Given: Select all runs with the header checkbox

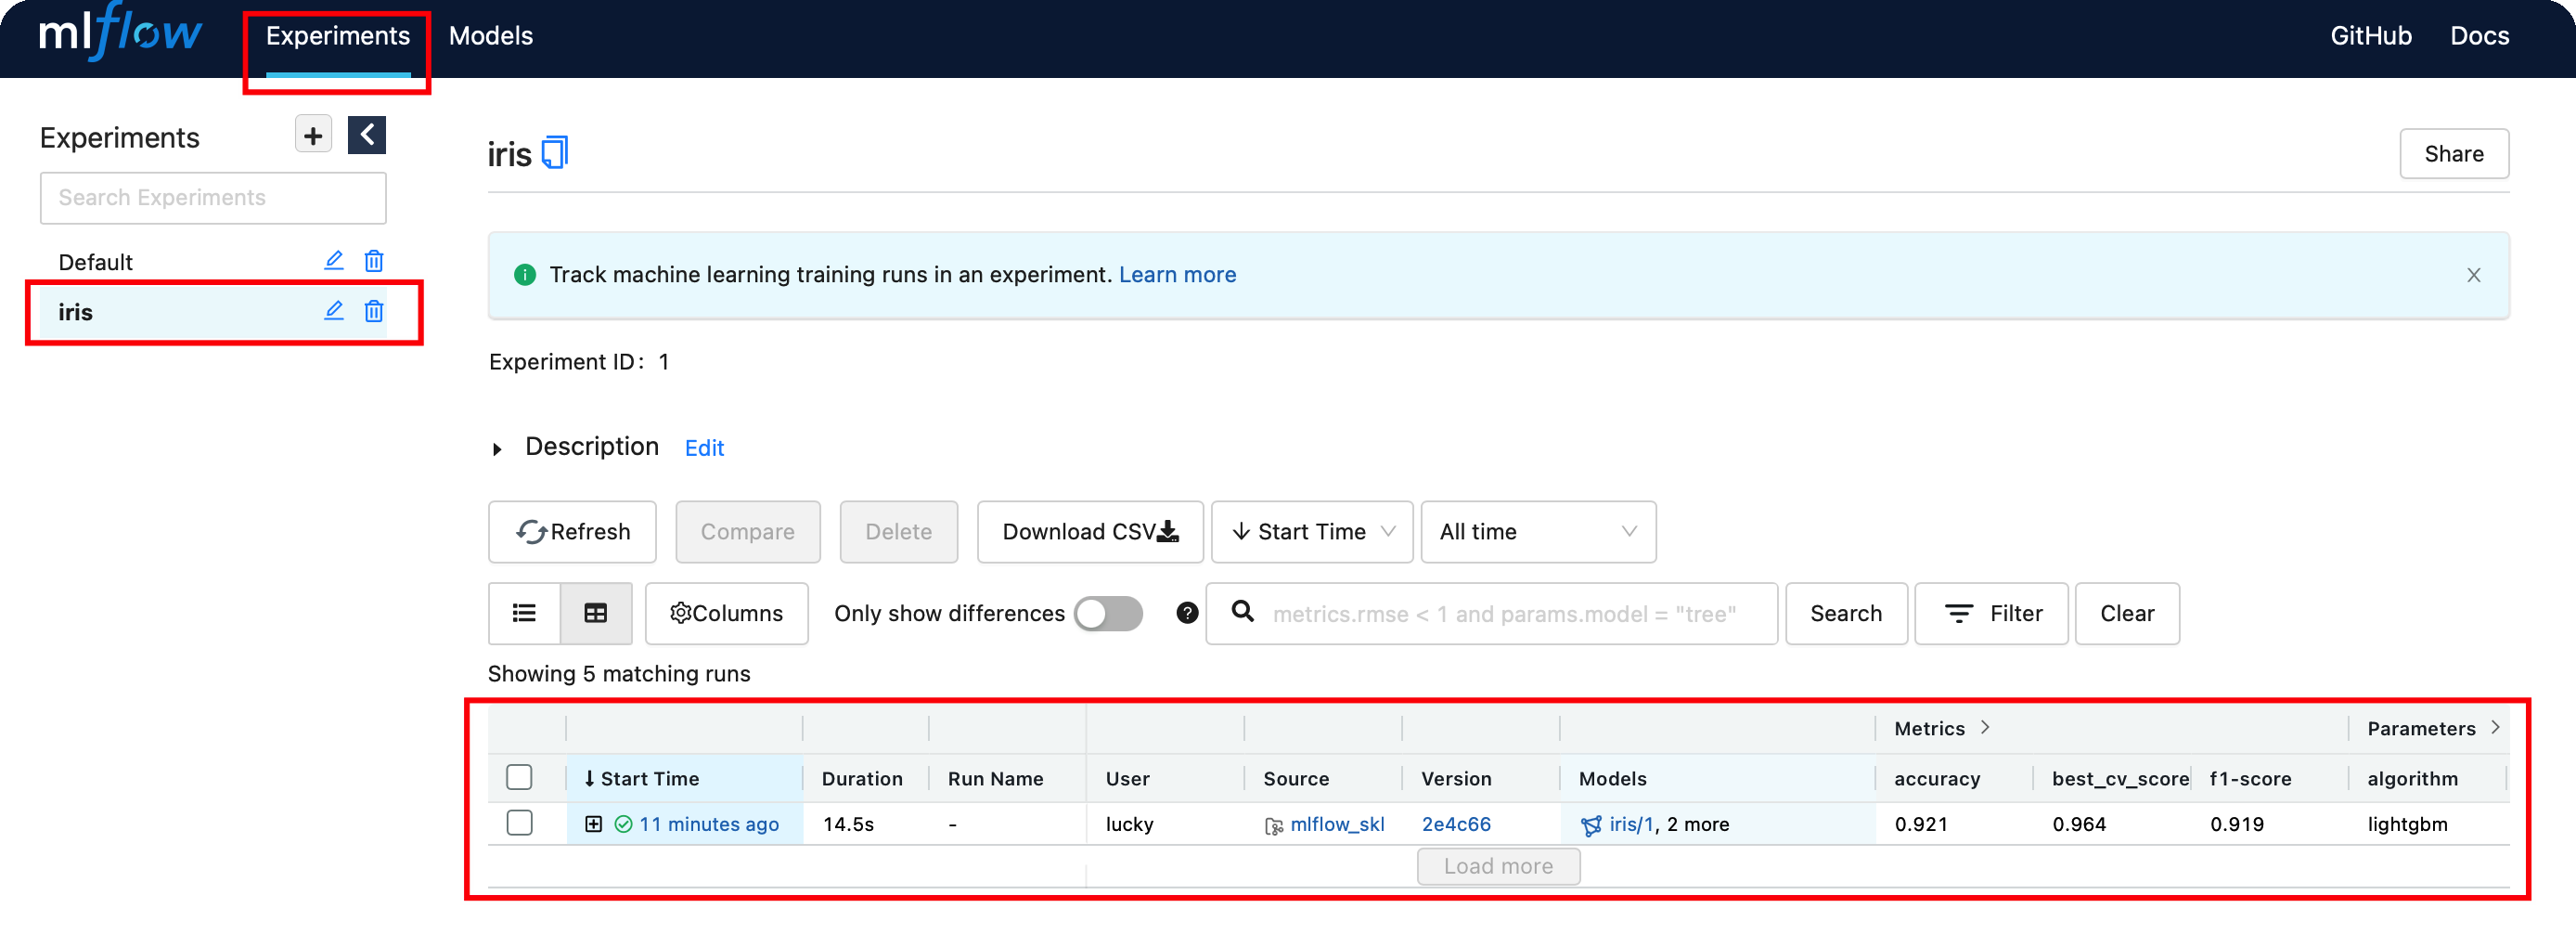Looking at the screenshot, I should (519, 777).
